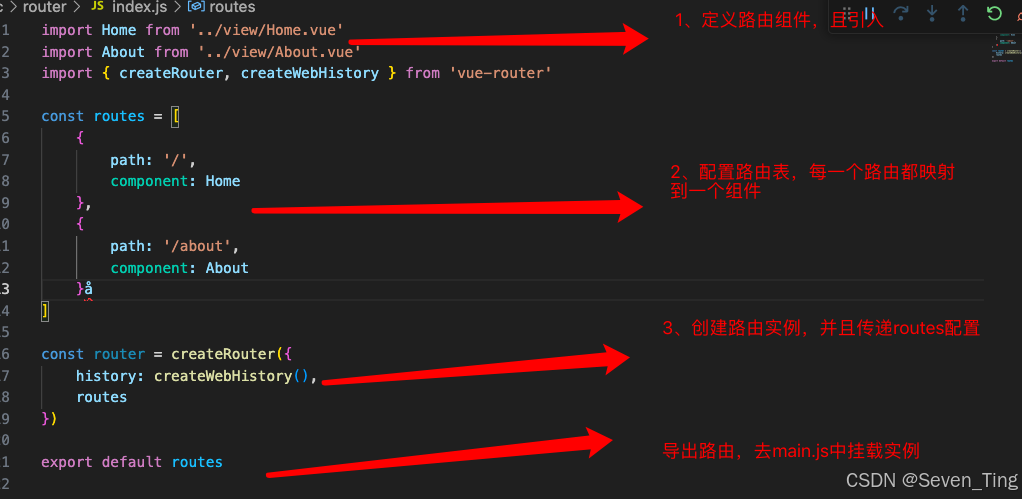Click the Step Out arrow icon
This screenshot has height=499, width=1022.
pyautogui.click(x=963, y=14)
